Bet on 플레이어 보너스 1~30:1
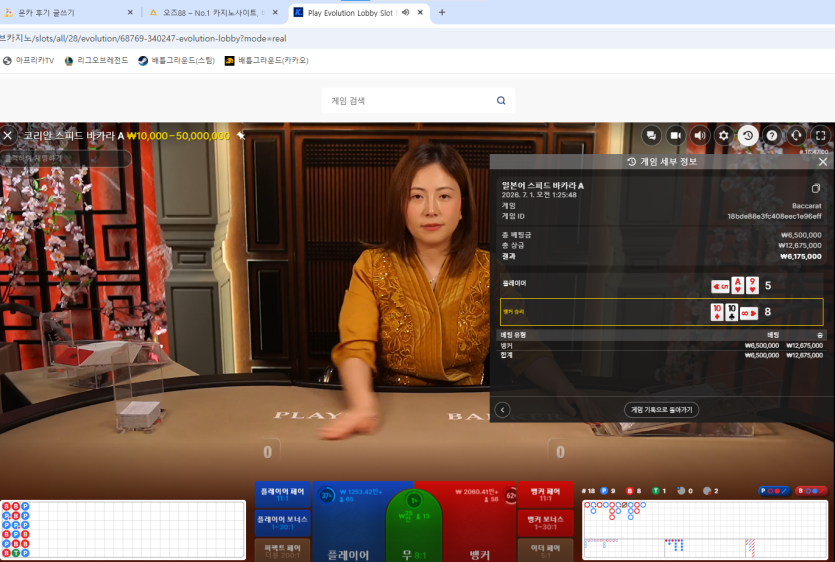835x562 pixels. [282, 523]
